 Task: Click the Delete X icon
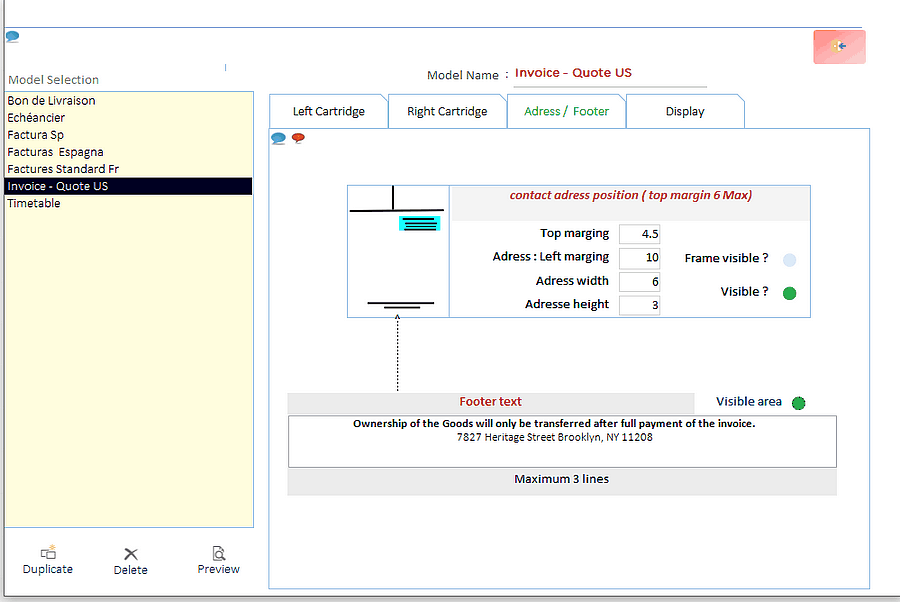[x=131, y=554]
